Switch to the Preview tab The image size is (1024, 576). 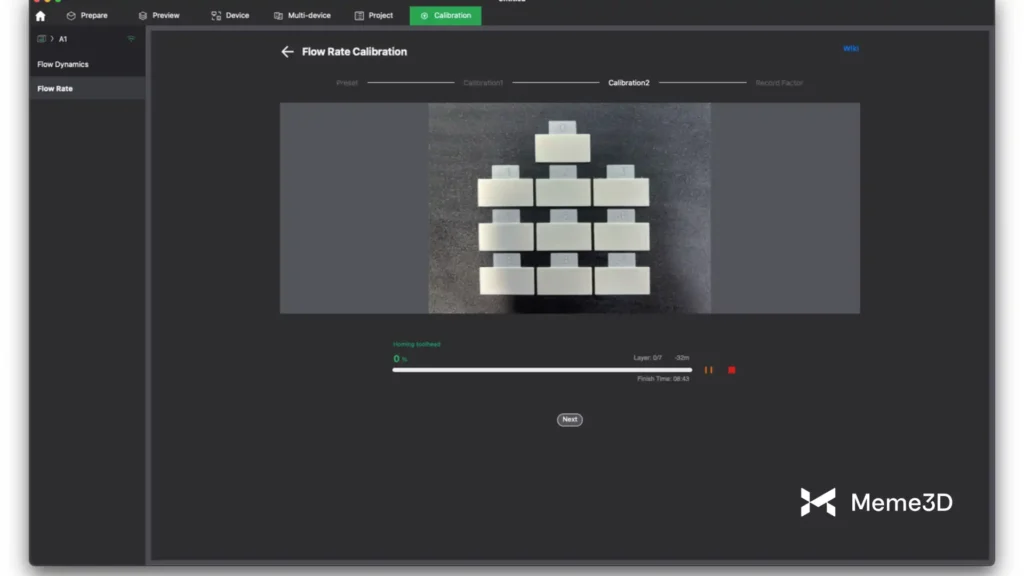(159, 16)
